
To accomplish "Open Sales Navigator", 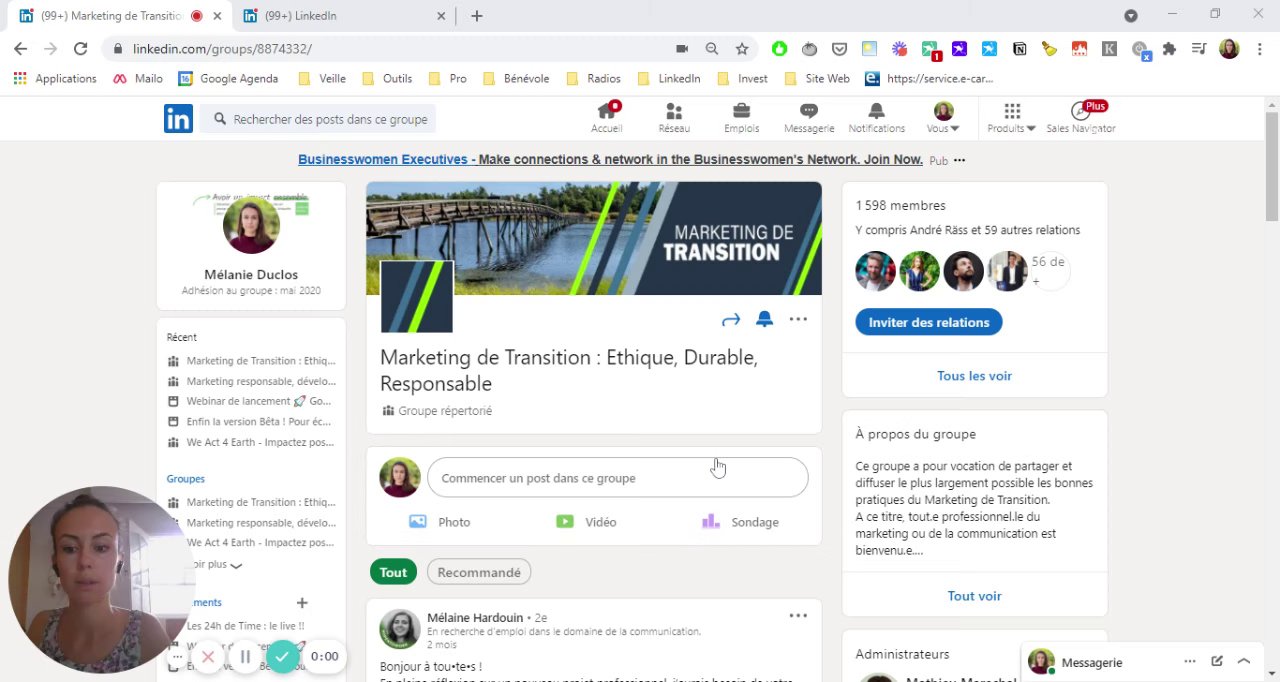I will 1081,117.
